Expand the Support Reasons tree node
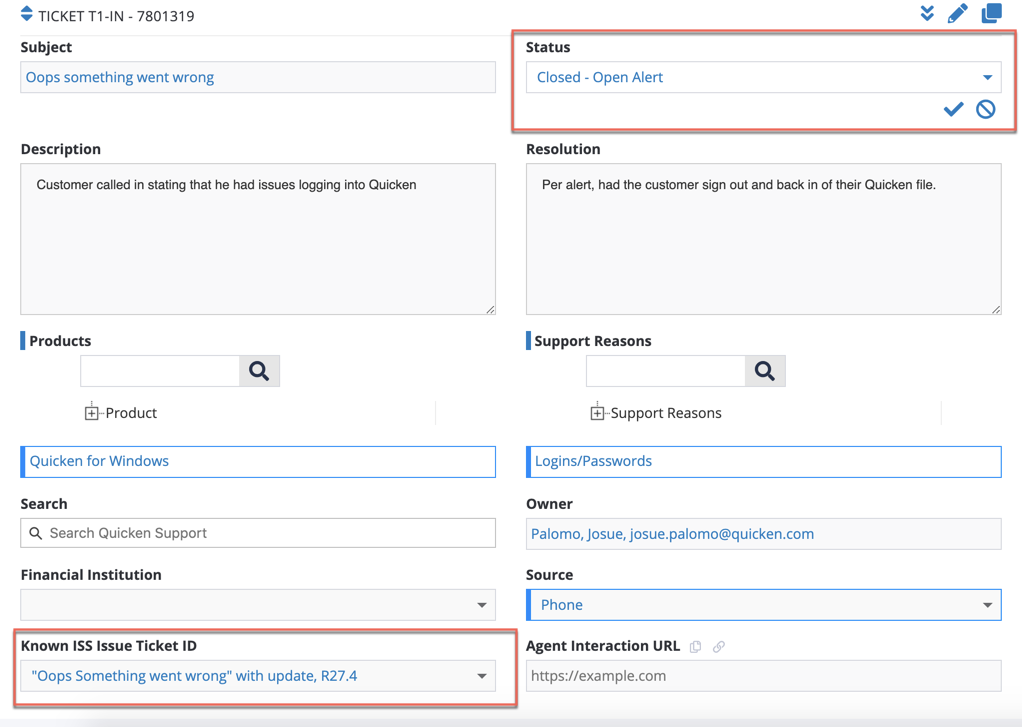The width and height of the screenshot is (1022, 727). pyautogui.click(x=597, y=413)
